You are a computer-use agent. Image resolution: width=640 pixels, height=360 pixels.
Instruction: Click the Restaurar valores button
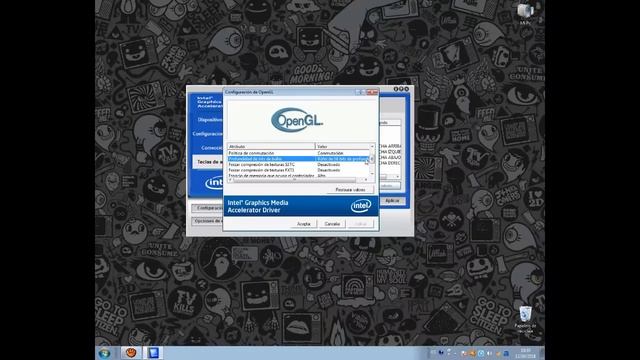350,190
